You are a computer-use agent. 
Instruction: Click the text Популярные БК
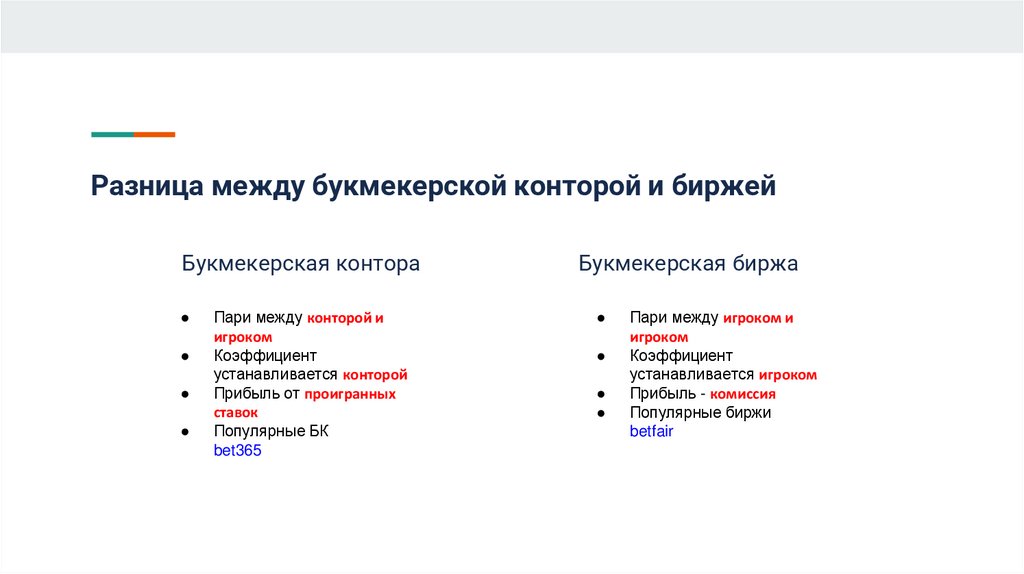(271, 432)
